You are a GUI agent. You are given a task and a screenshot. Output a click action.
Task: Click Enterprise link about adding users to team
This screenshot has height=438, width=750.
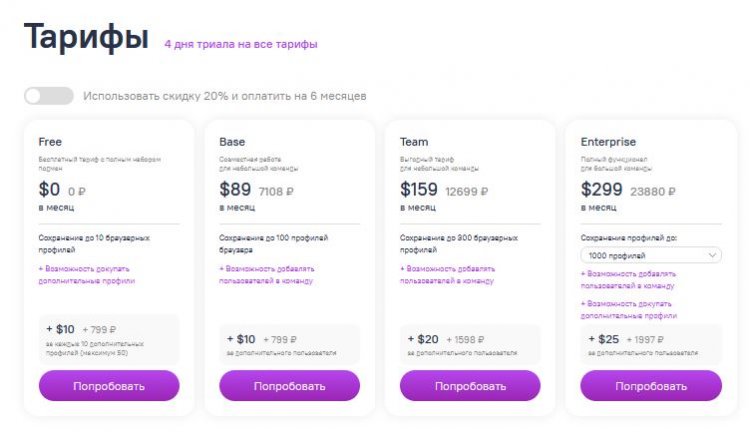point(628,280)
